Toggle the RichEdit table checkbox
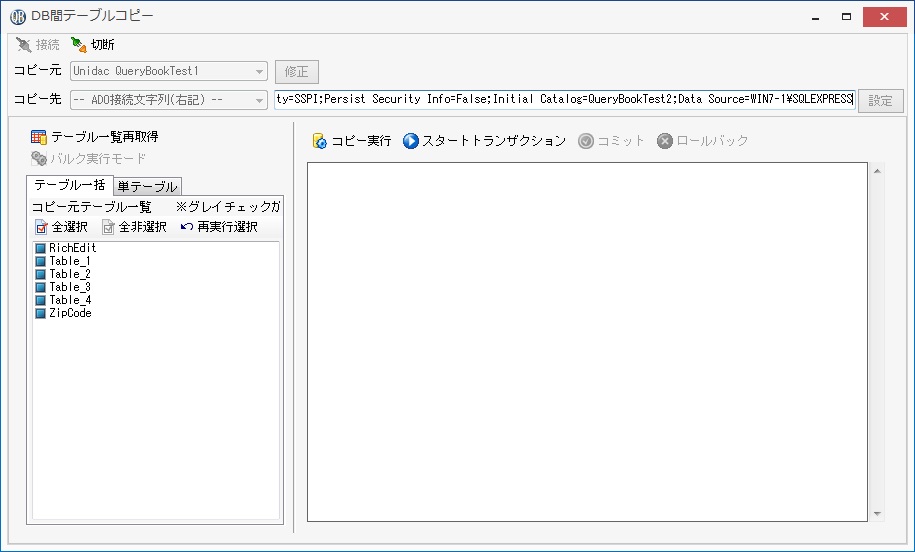The image size is (915, 552). click(x=40, y=249)
